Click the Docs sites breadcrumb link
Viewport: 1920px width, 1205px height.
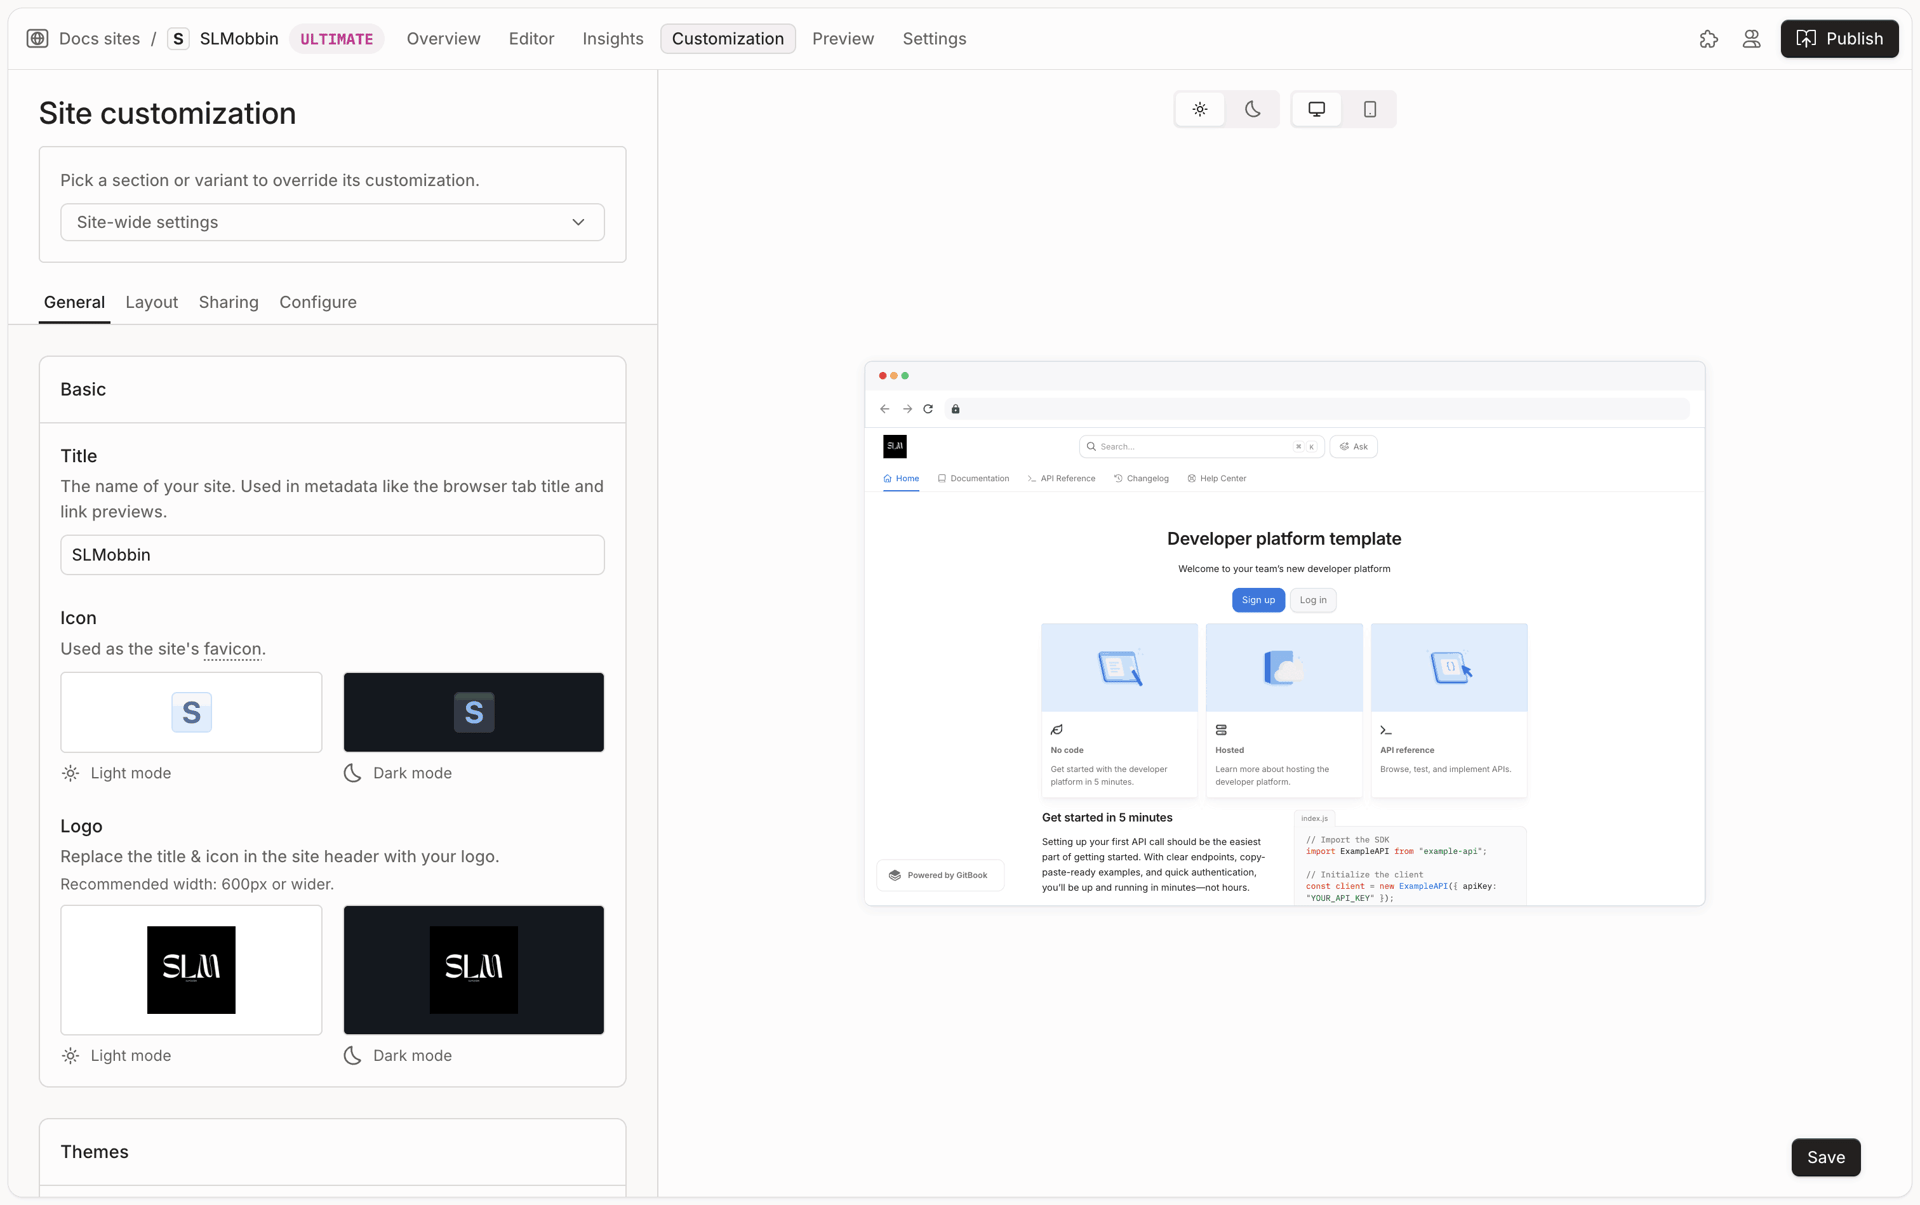pyautogui.click(x=99, y=39)
